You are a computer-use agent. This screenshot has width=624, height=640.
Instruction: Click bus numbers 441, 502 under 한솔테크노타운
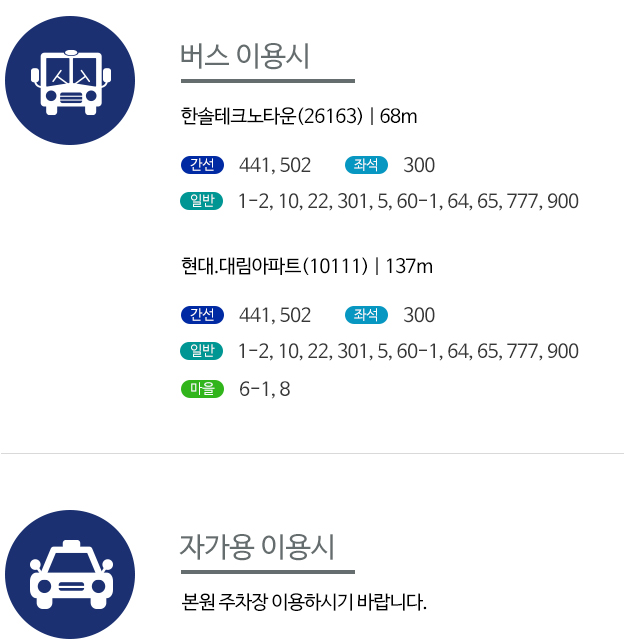(x=275, y=165)
